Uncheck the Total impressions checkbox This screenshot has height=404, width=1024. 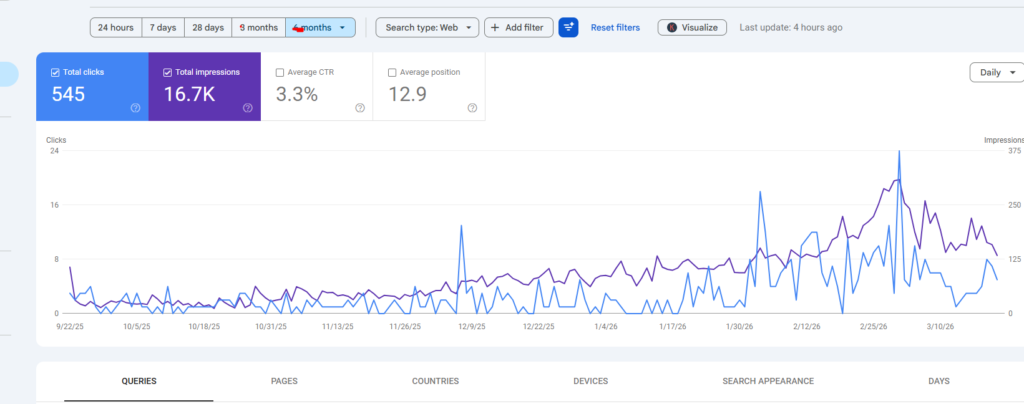pos(167,72)
